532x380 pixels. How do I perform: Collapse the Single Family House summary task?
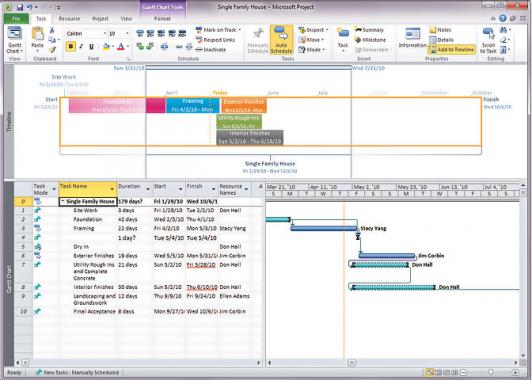62,202
